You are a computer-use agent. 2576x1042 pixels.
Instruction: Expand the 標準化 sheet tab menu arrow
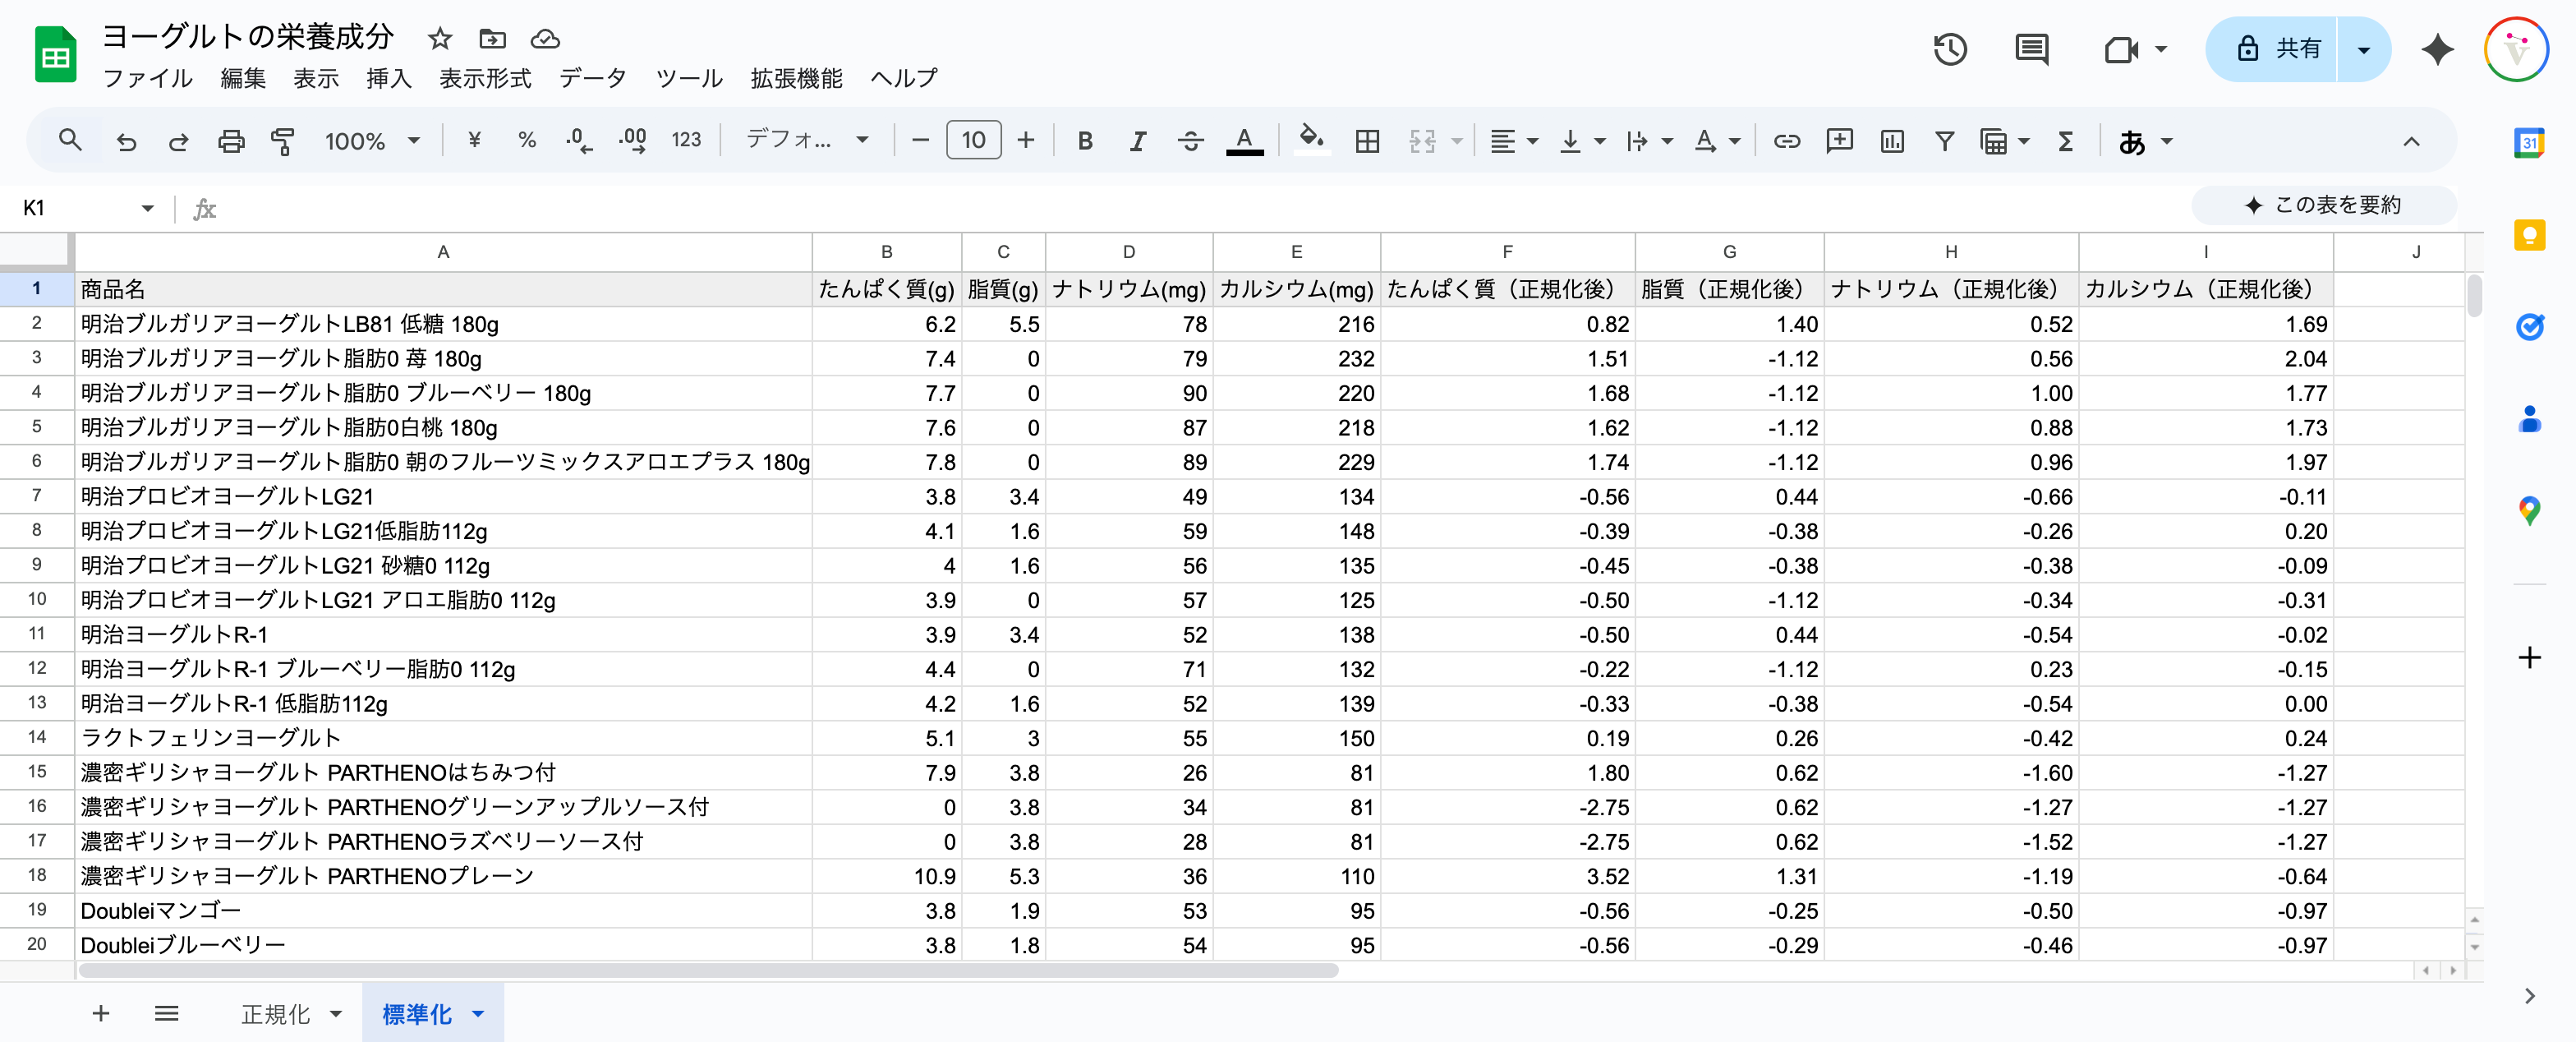point(479,1014)
